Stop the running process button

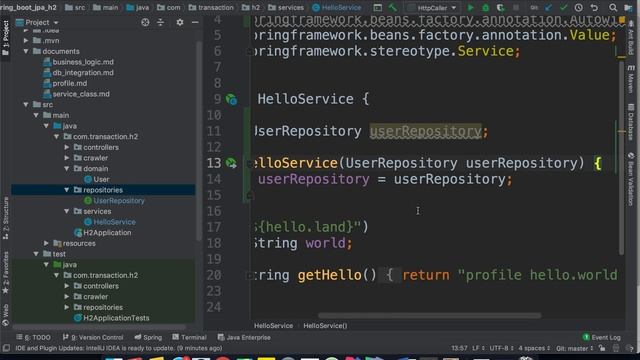(x=516, y=7)
